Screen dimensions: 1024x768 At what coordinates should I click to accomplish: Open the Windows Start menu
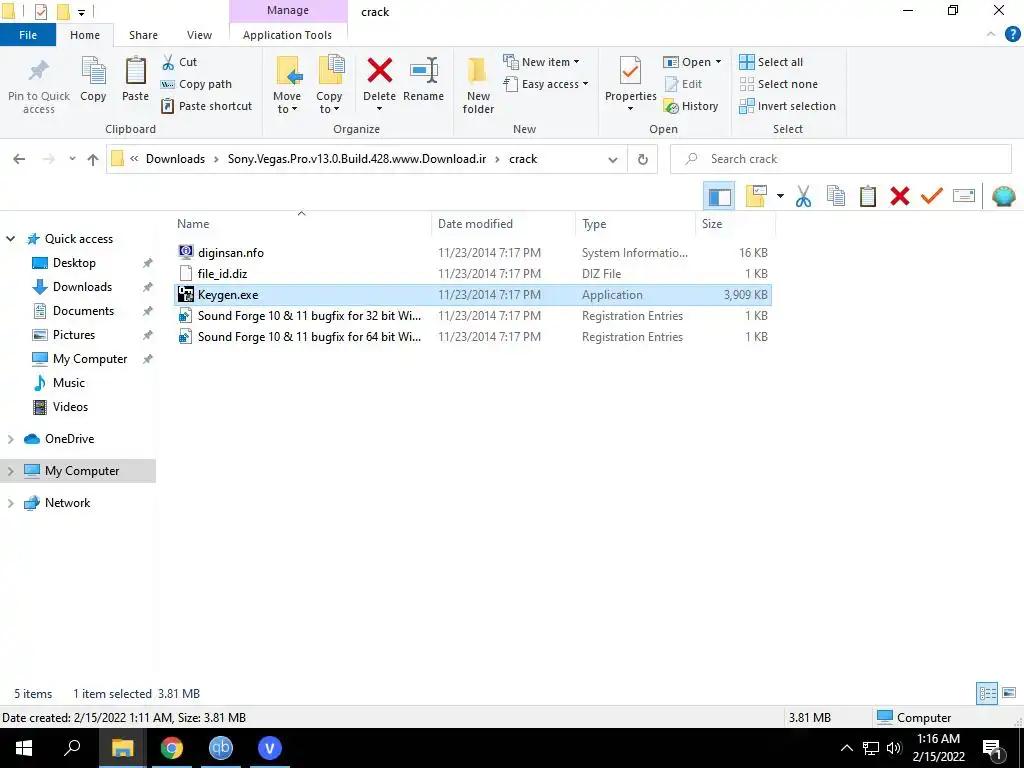pyautogui.click(x=24, y=748)
